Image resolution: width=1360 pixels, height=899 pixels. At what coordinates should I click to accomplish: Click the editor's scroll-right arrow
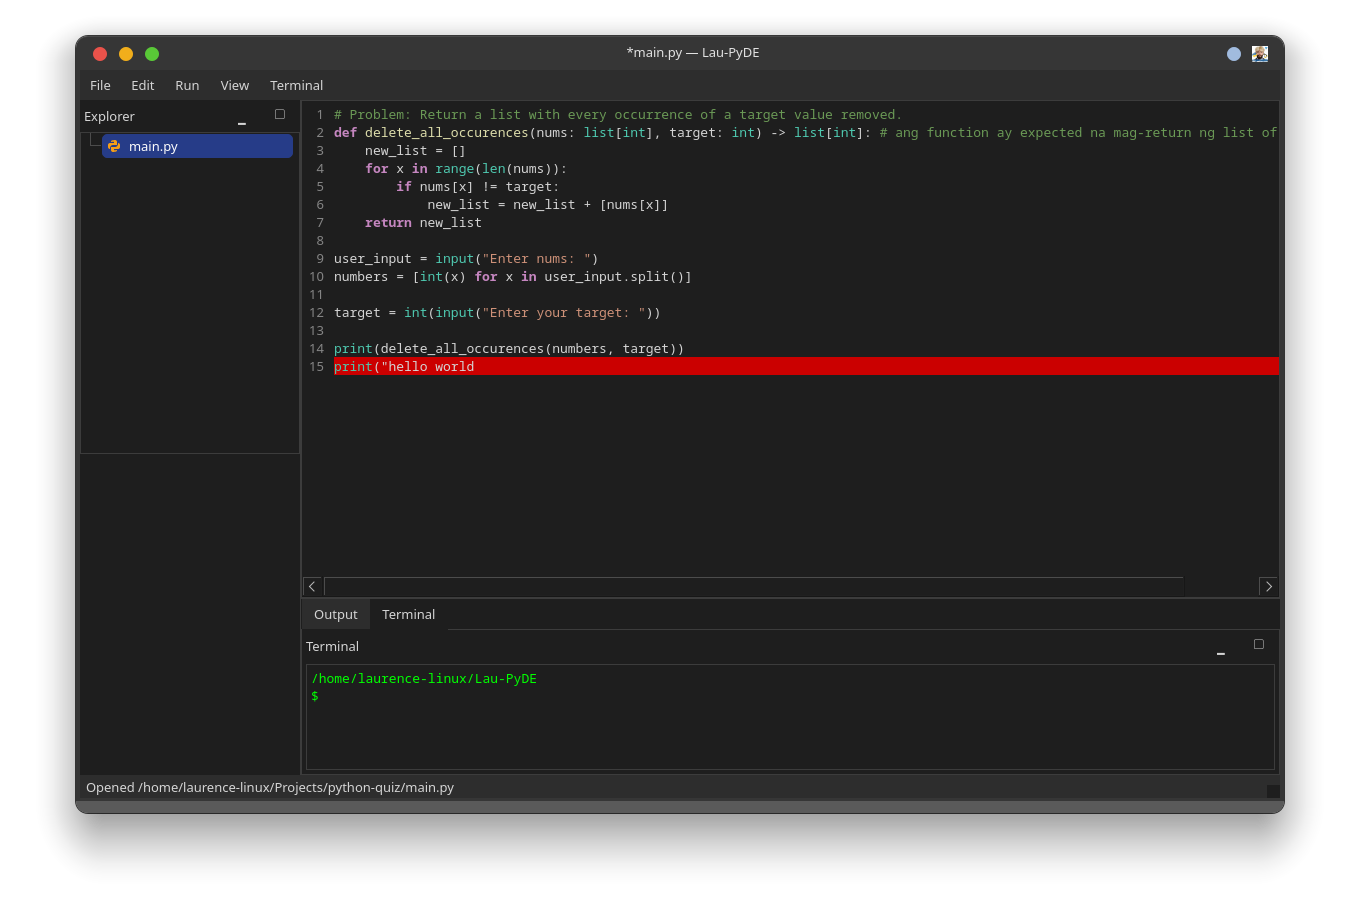coord(1269,587)
